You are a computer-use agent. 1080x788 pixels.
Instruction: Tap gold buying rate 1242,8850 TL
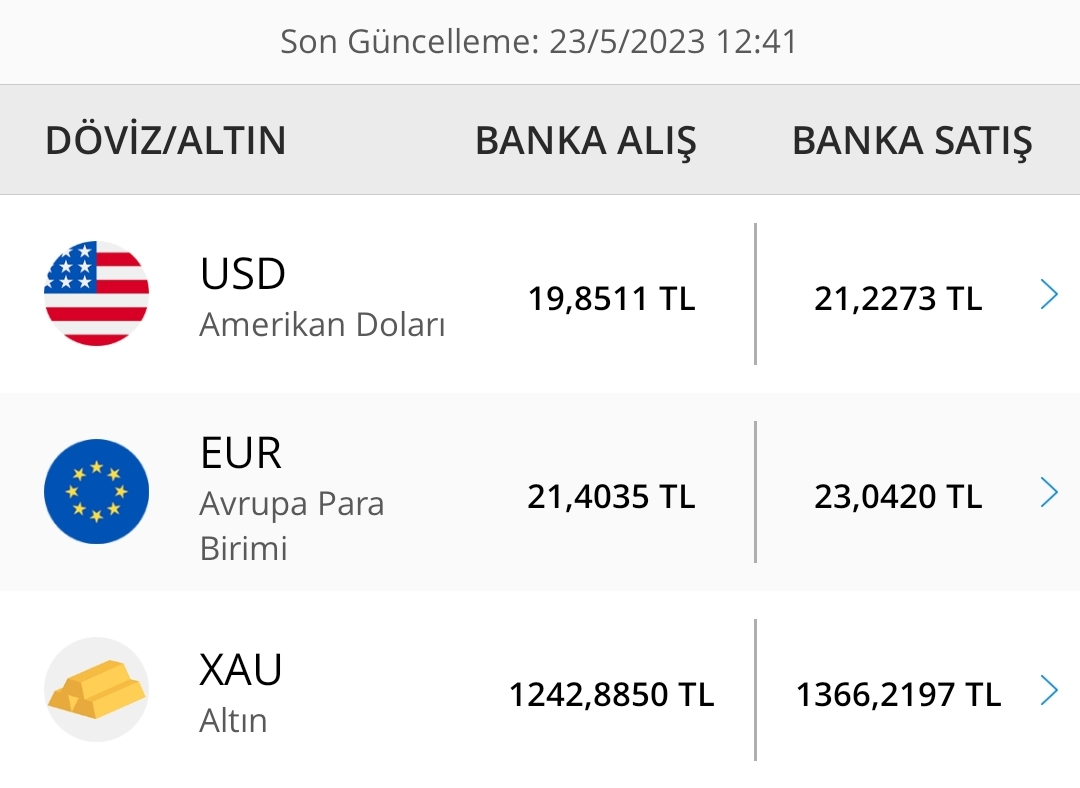(x=612, y=694)
